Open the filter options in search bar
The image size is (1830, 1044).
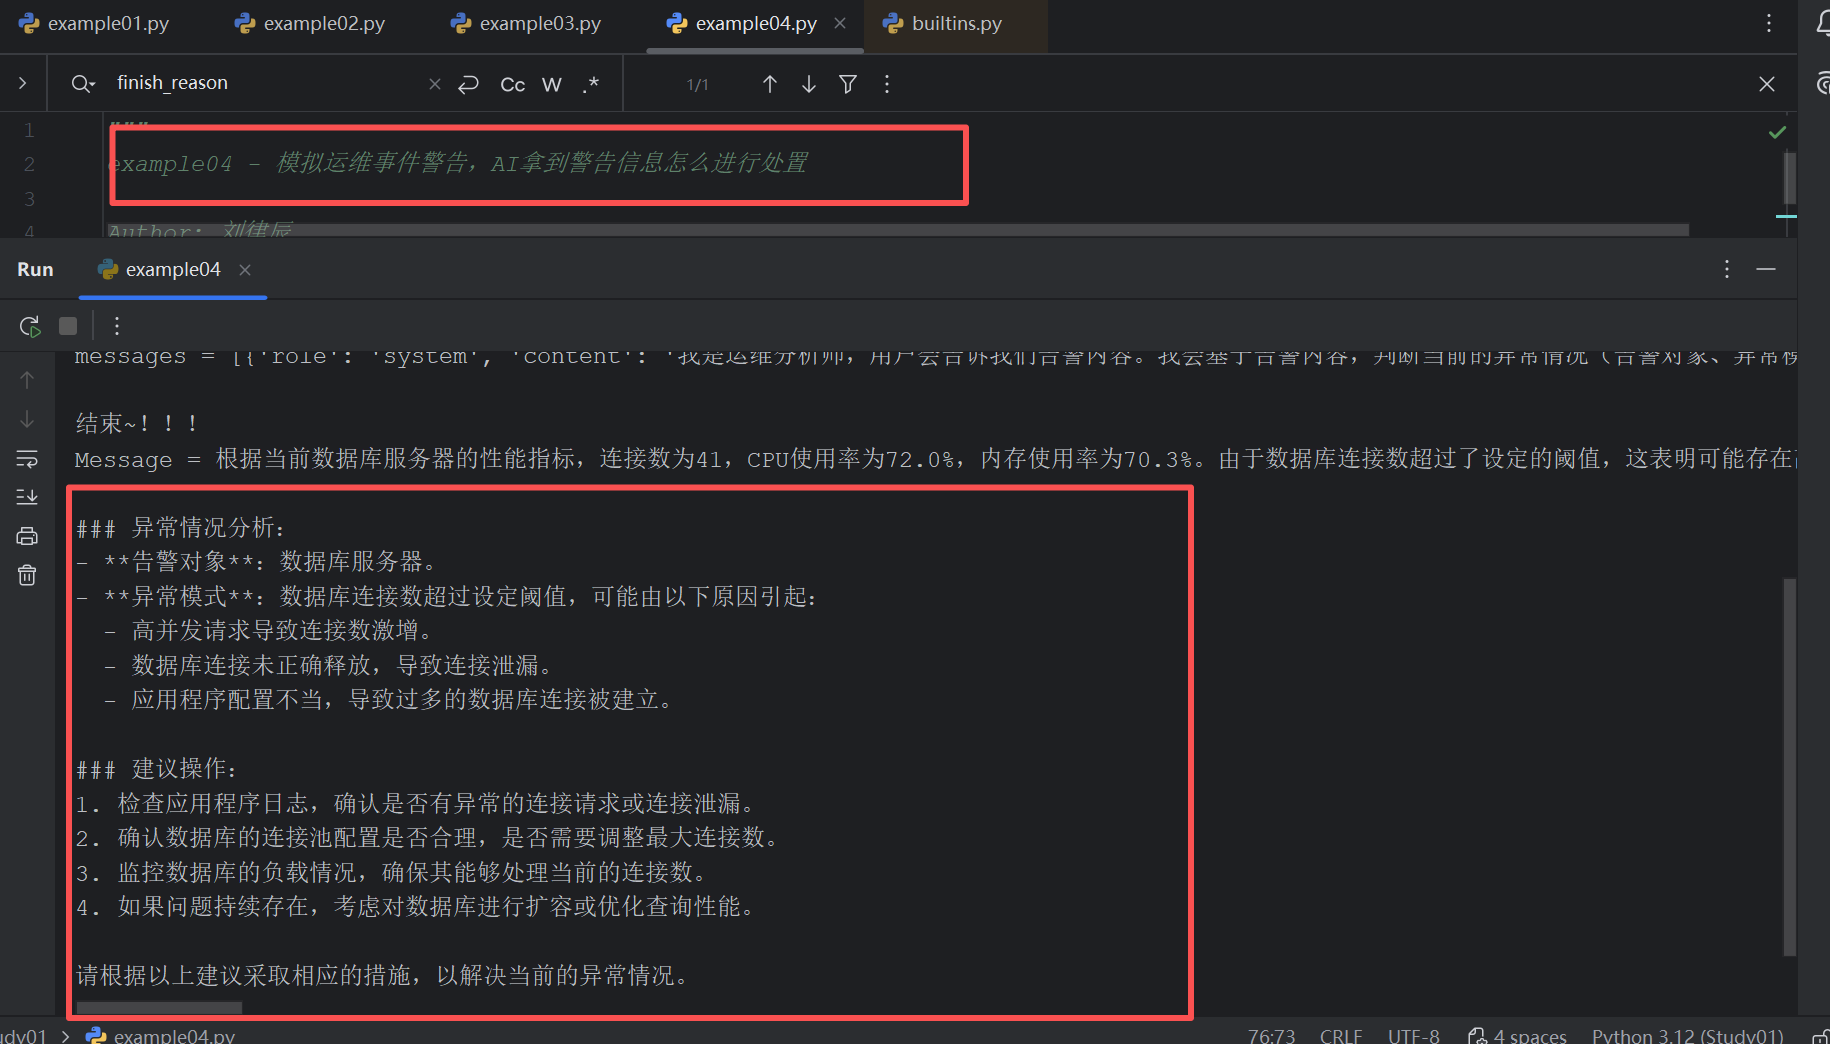(x=847, y=84)
